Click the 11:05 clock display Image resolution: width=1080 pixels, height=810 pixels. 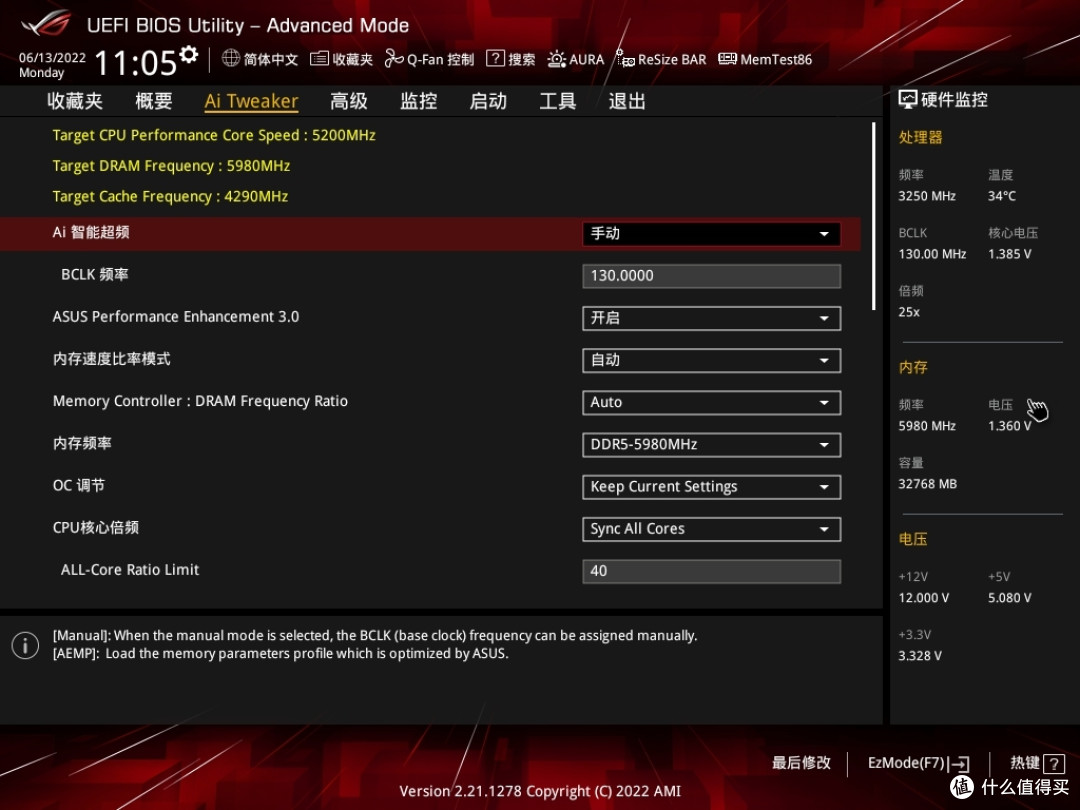(135, 63)
